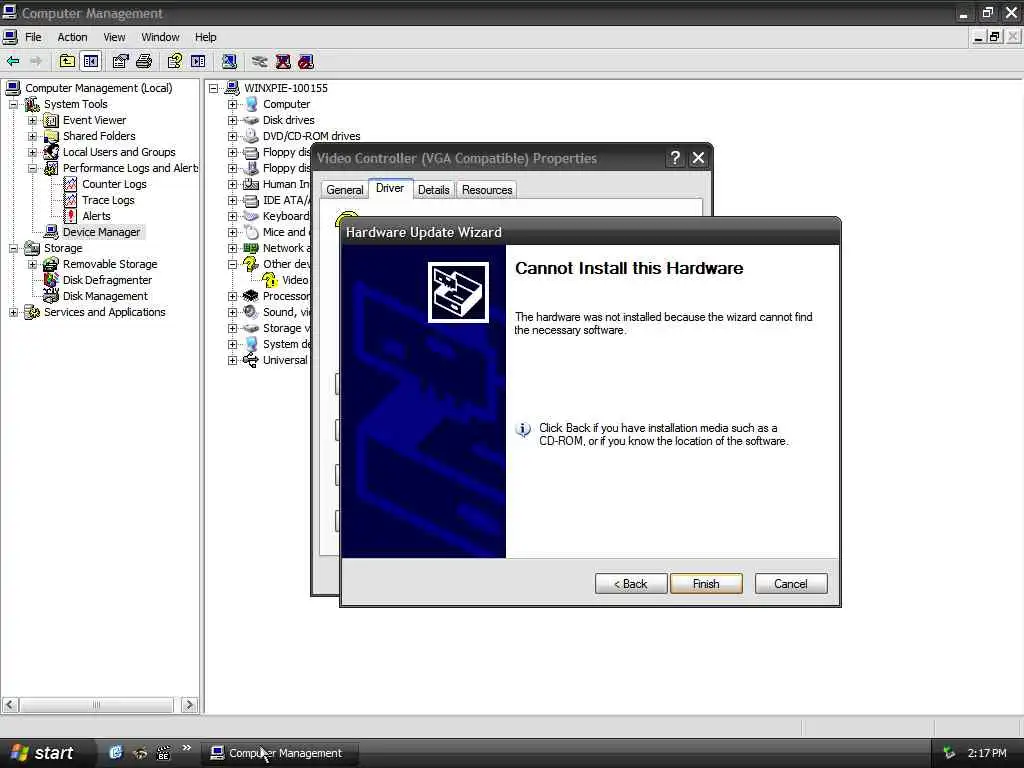Switch to the General tab

click(344, 189)
